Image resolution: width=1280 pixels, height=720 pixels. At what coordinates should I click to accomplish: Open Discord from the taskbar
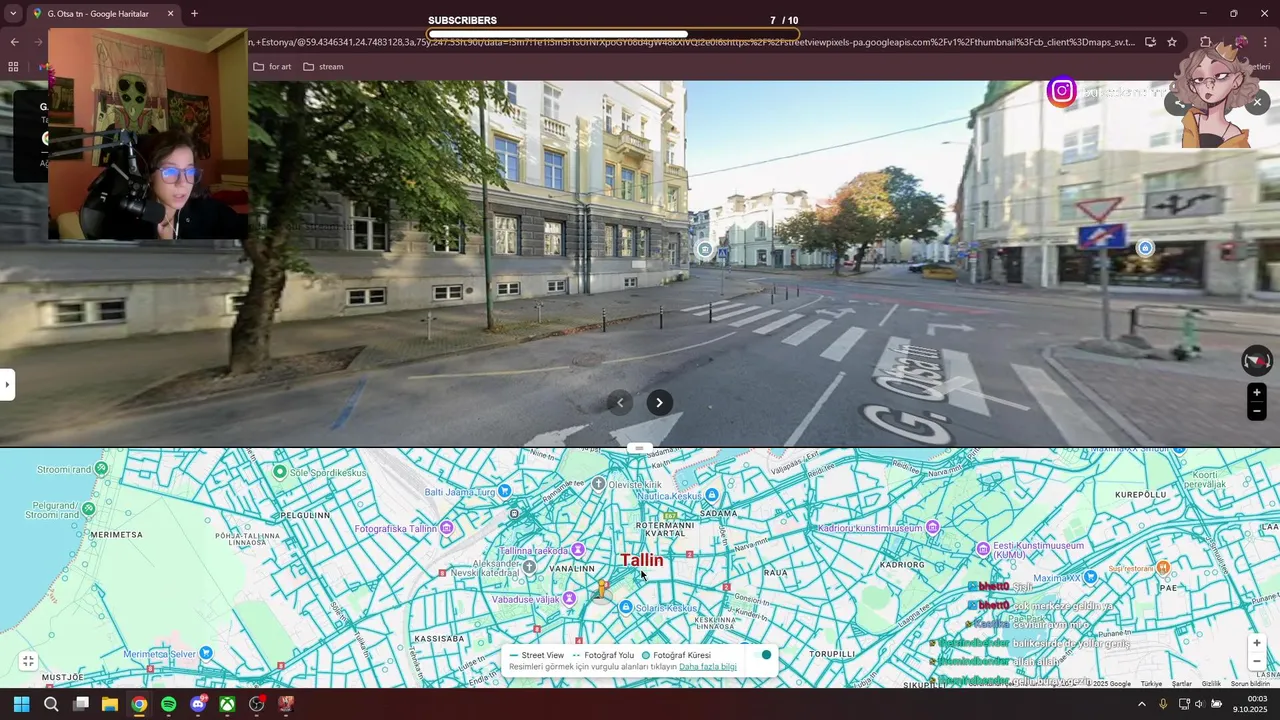[x=198, y=704]
